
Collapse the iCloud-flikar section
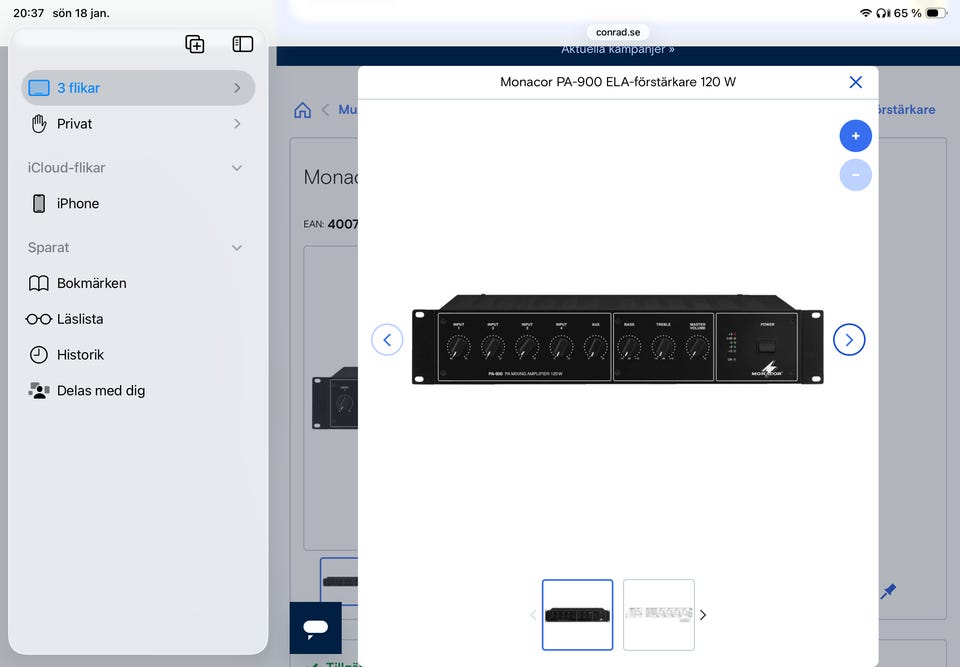237,168
